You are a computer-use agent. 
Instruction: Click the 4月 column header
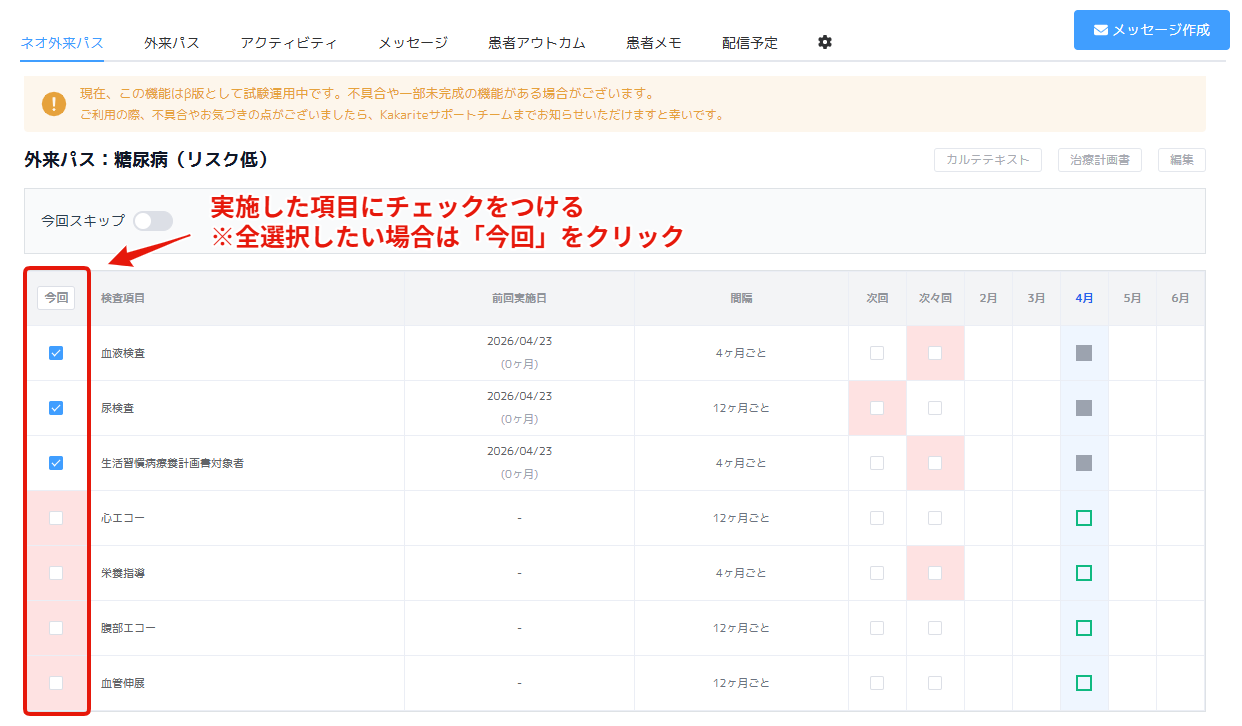click(1084, 298)
